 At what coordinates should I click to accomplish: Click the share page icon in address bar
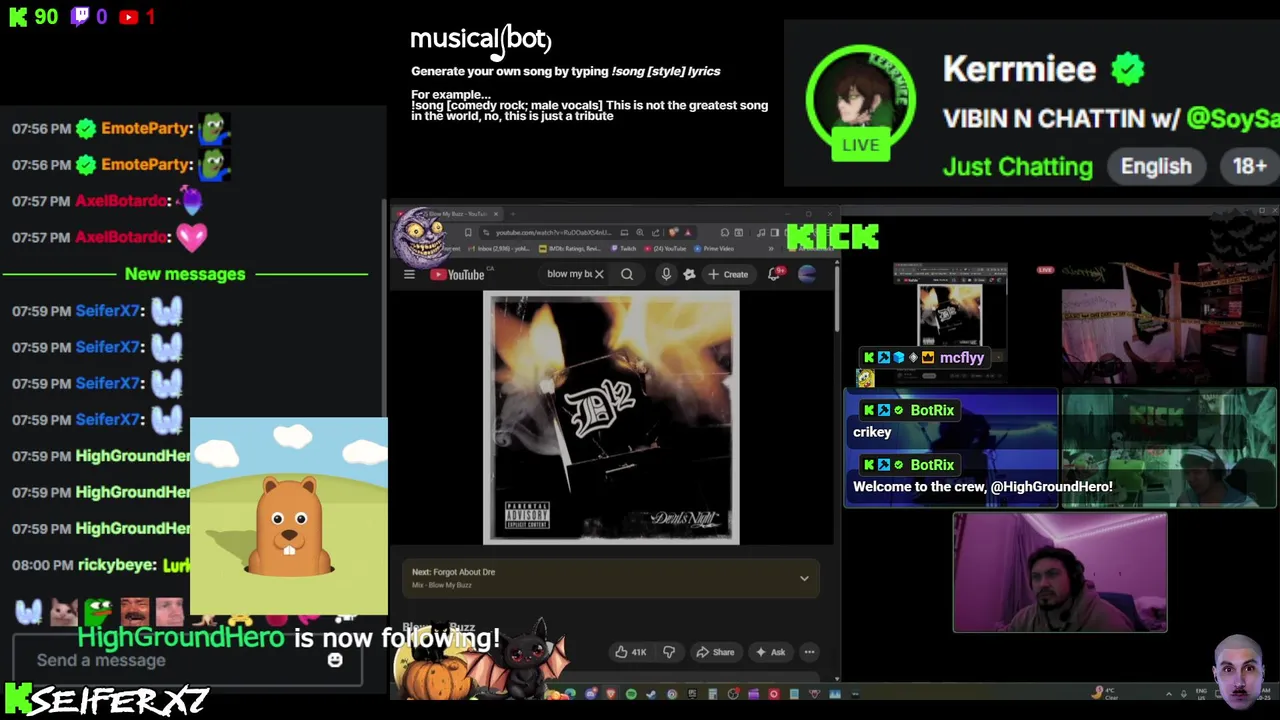coord(656,232)
